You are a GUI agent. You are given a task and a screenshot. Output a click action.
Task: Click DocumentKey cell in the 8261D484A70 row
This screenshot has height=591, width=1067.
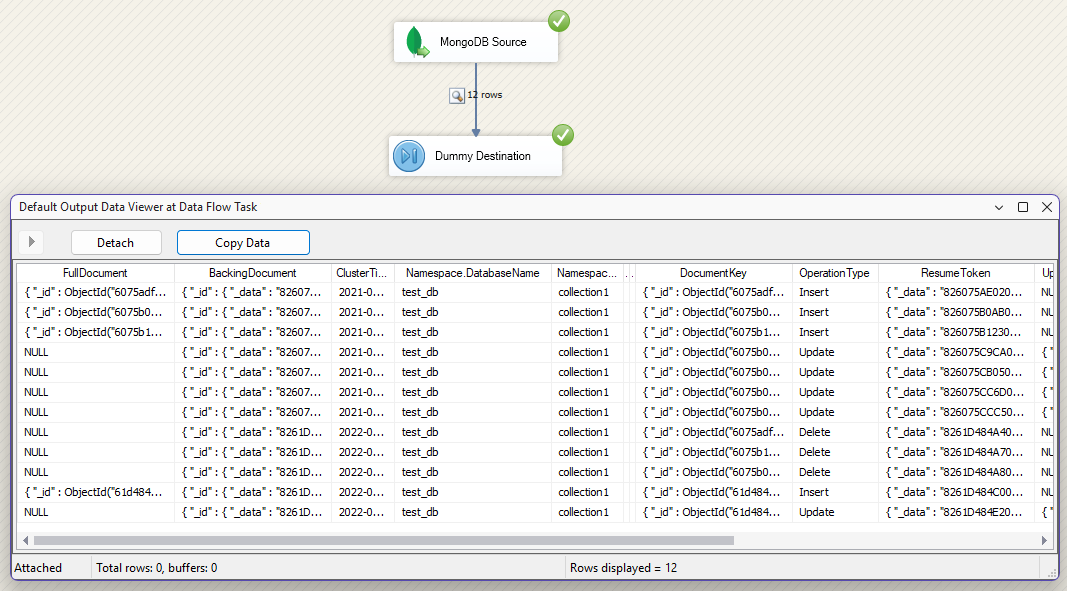coord(713,452)
